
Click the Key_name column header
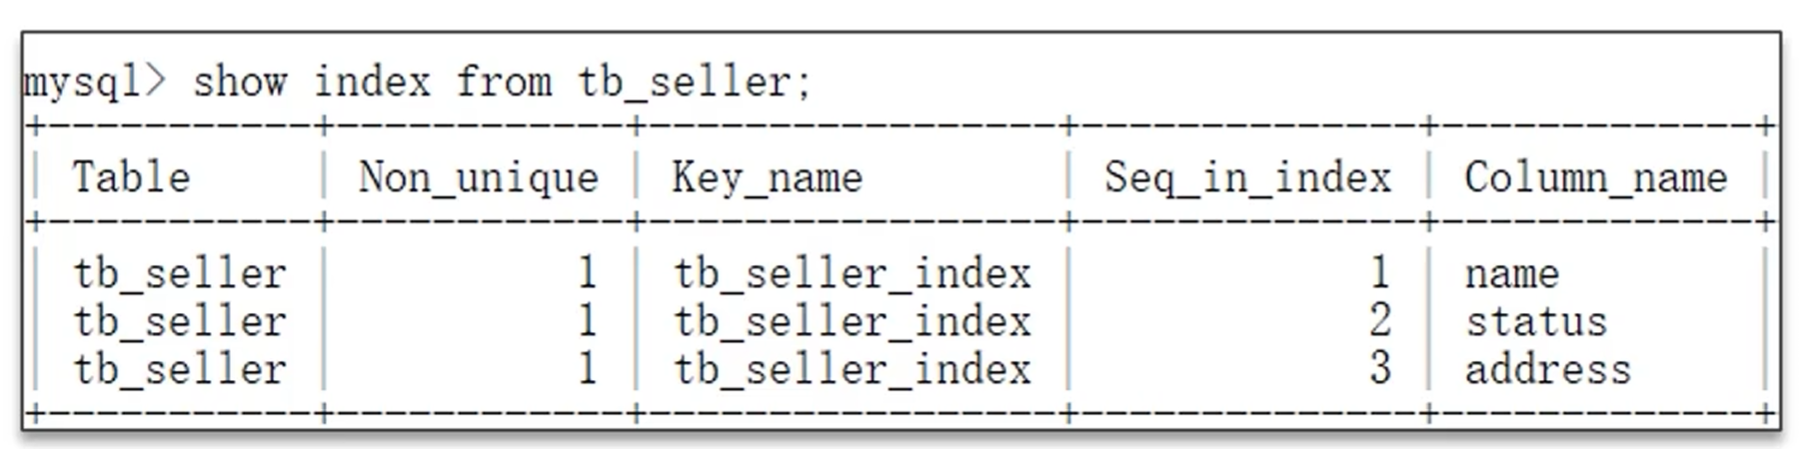coord(767,178)
